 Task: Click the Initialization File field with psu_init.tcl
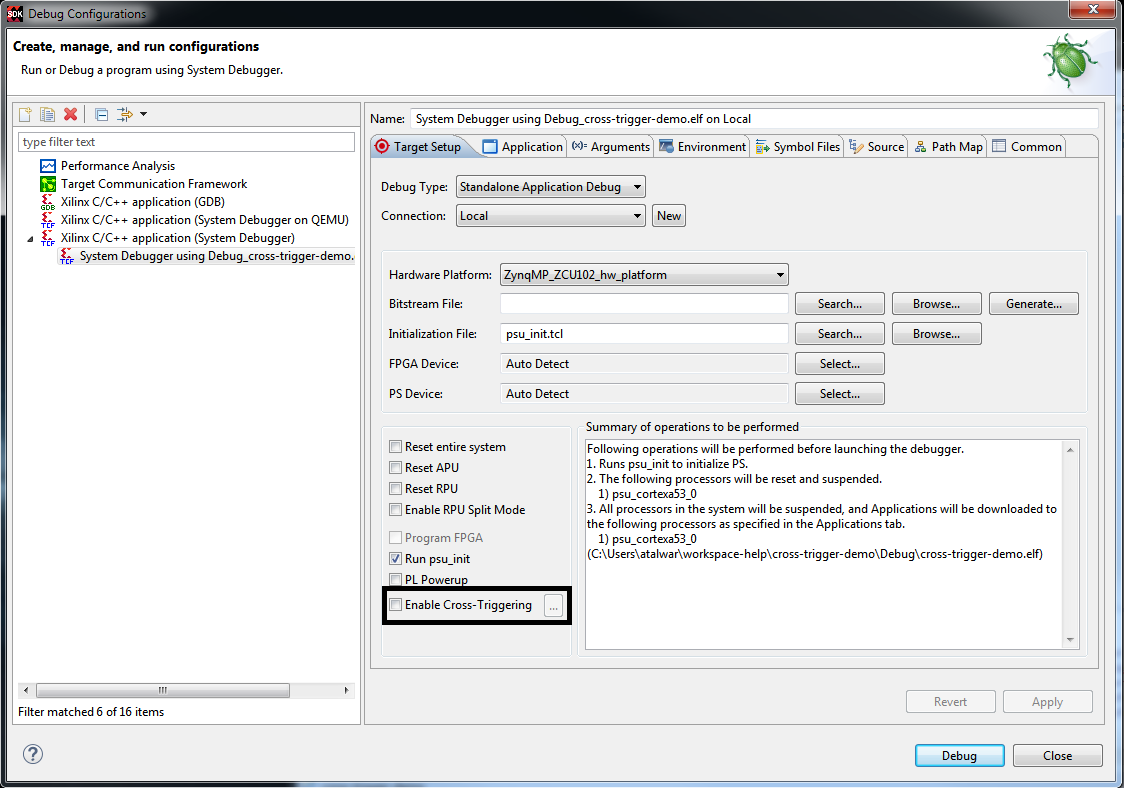[x=644, y=334]
